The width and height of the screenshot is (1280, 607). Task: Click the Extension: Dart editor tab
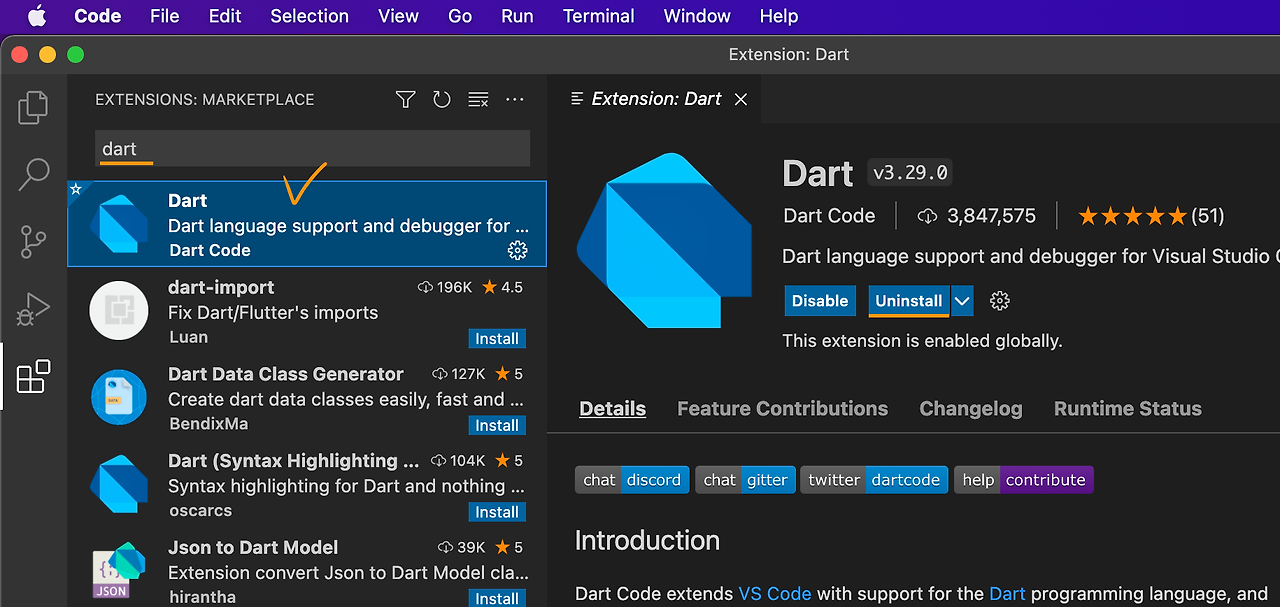(x=656, y=99)
